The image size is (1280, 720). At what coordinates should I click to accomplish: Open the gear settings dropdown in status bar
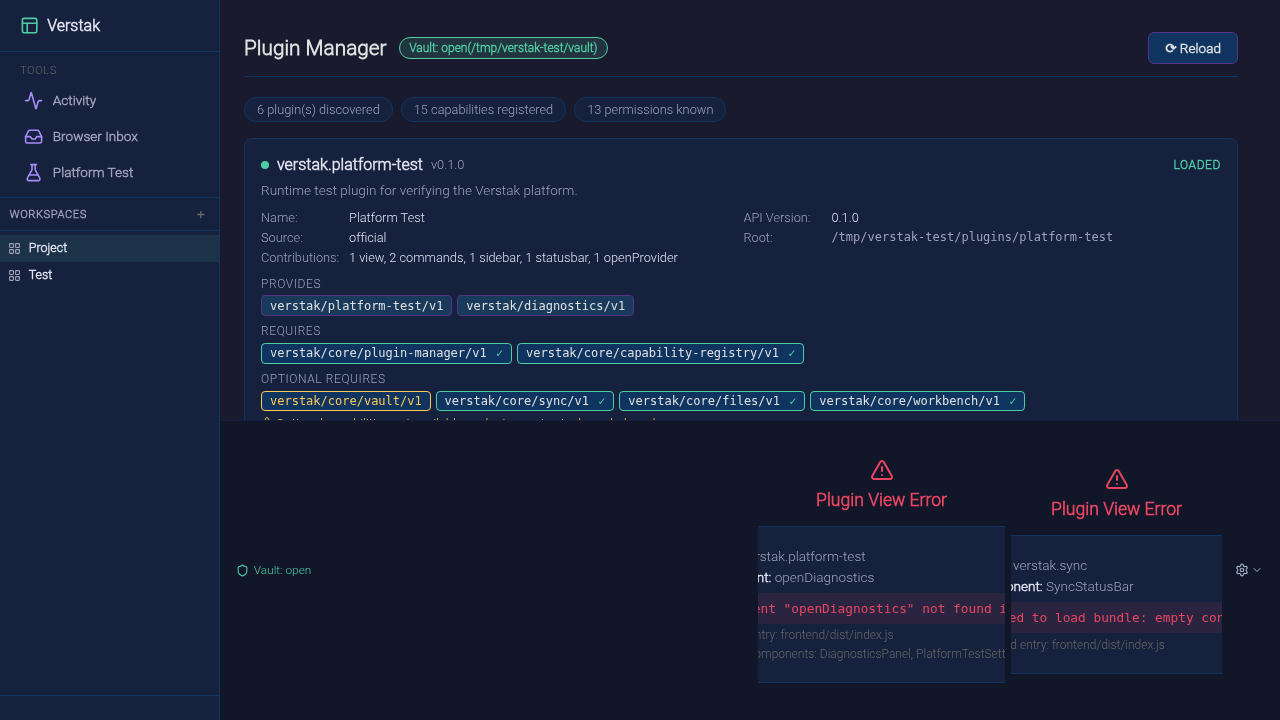pyautogui.click(x=1248, y=570)
